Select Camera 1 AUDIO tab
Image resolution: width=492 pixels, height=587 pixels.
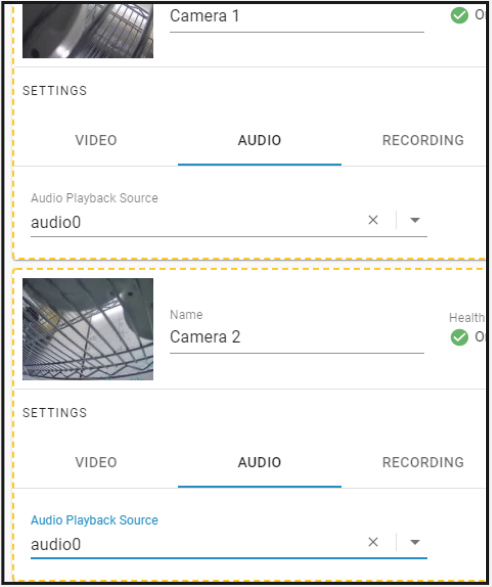pos(259,140)
